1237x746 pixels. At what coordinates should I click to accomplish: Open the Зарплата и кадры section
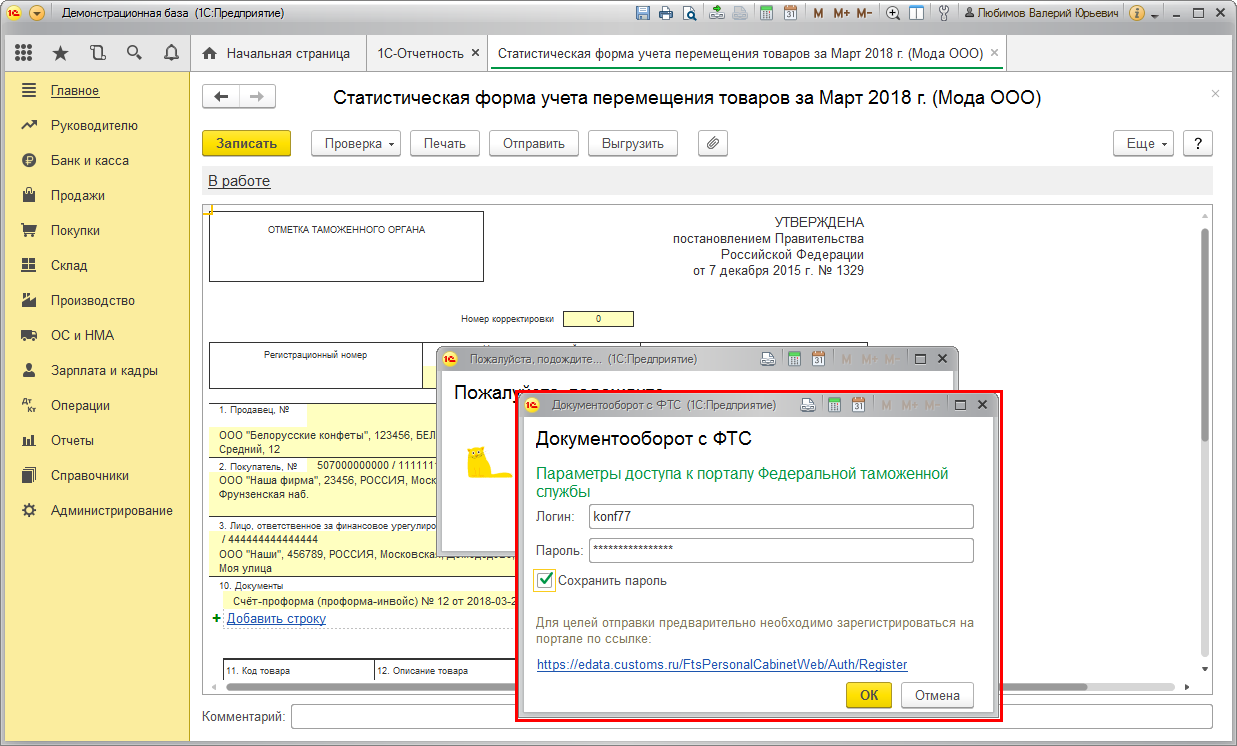104,371
